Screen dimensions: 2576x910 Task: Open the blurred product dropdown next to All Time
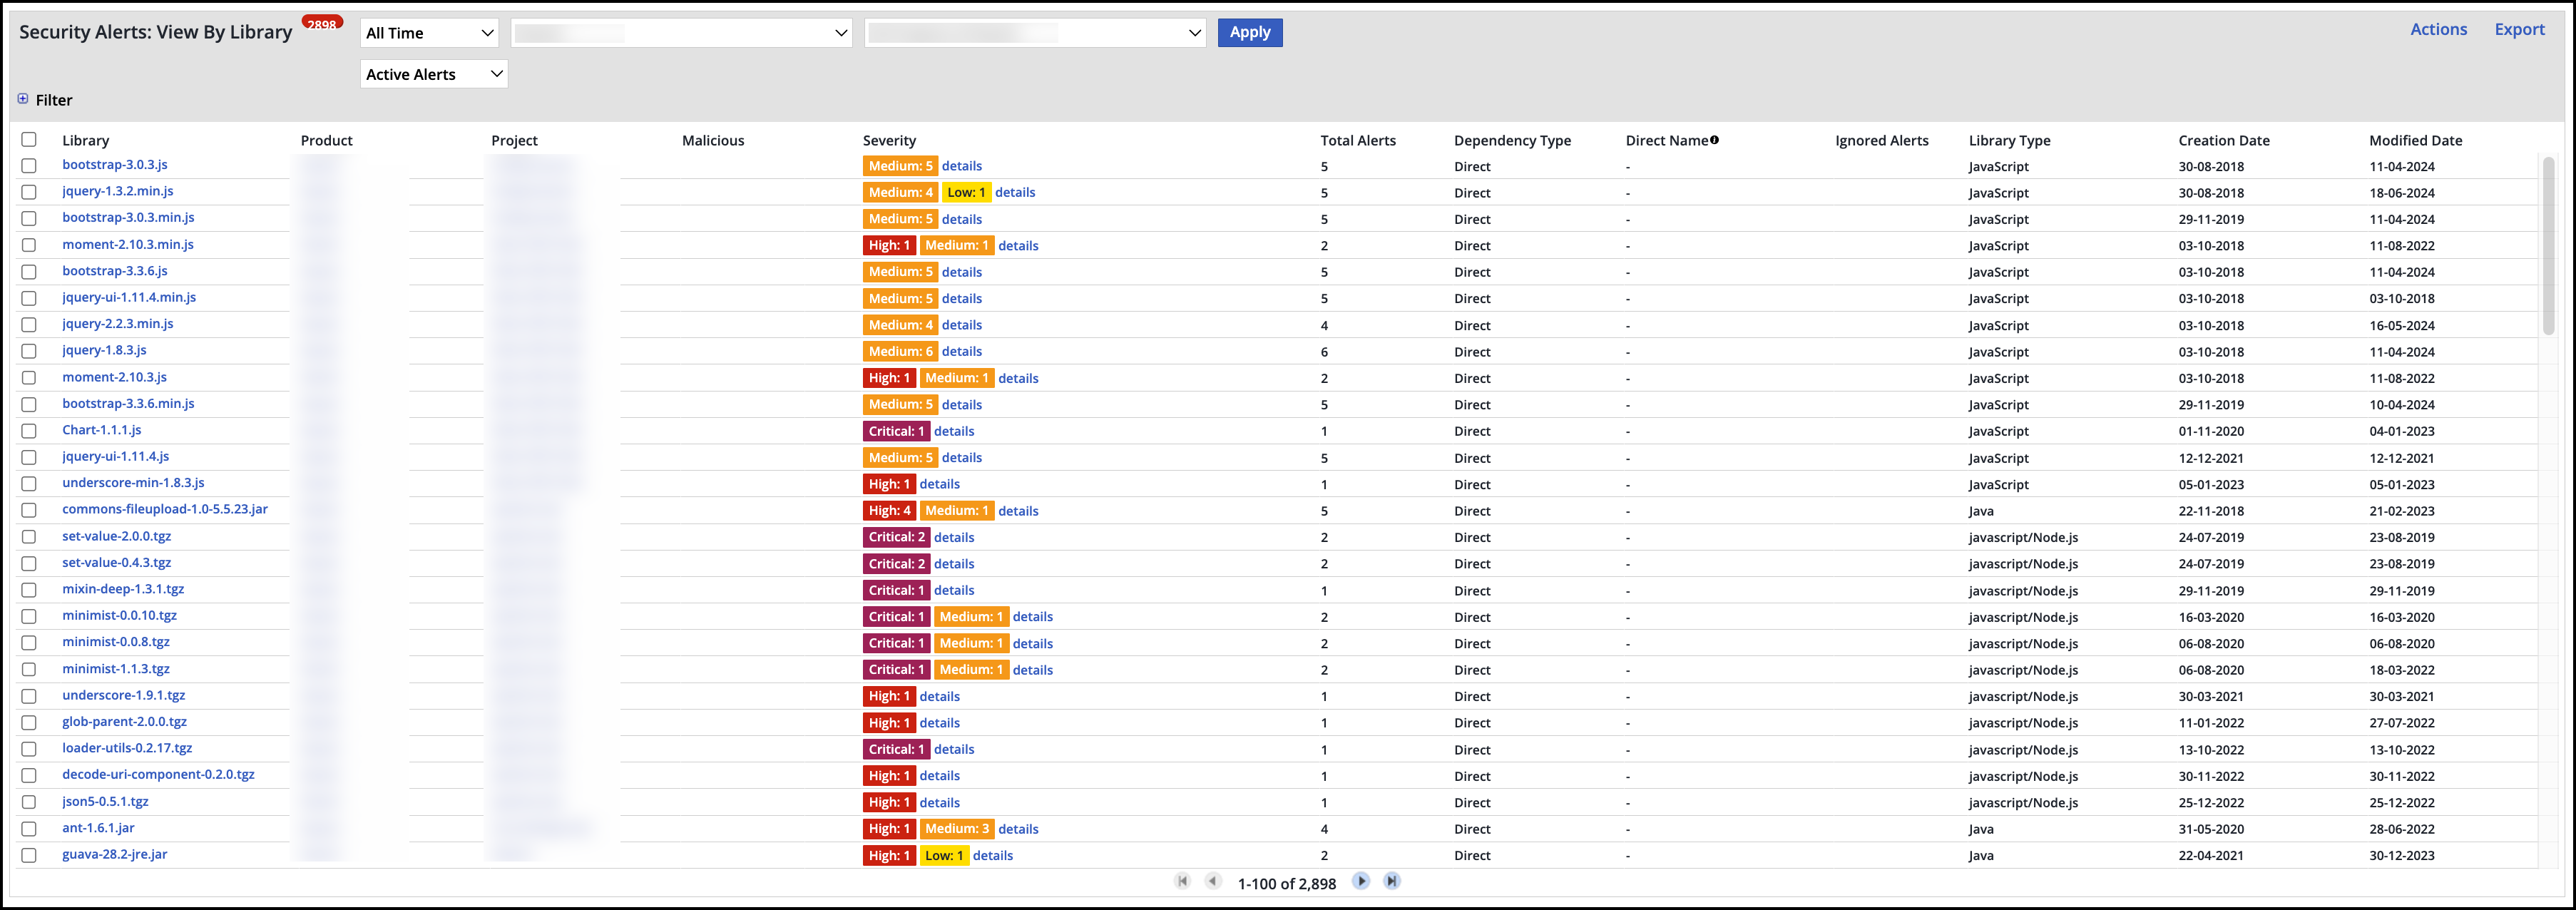681,33
